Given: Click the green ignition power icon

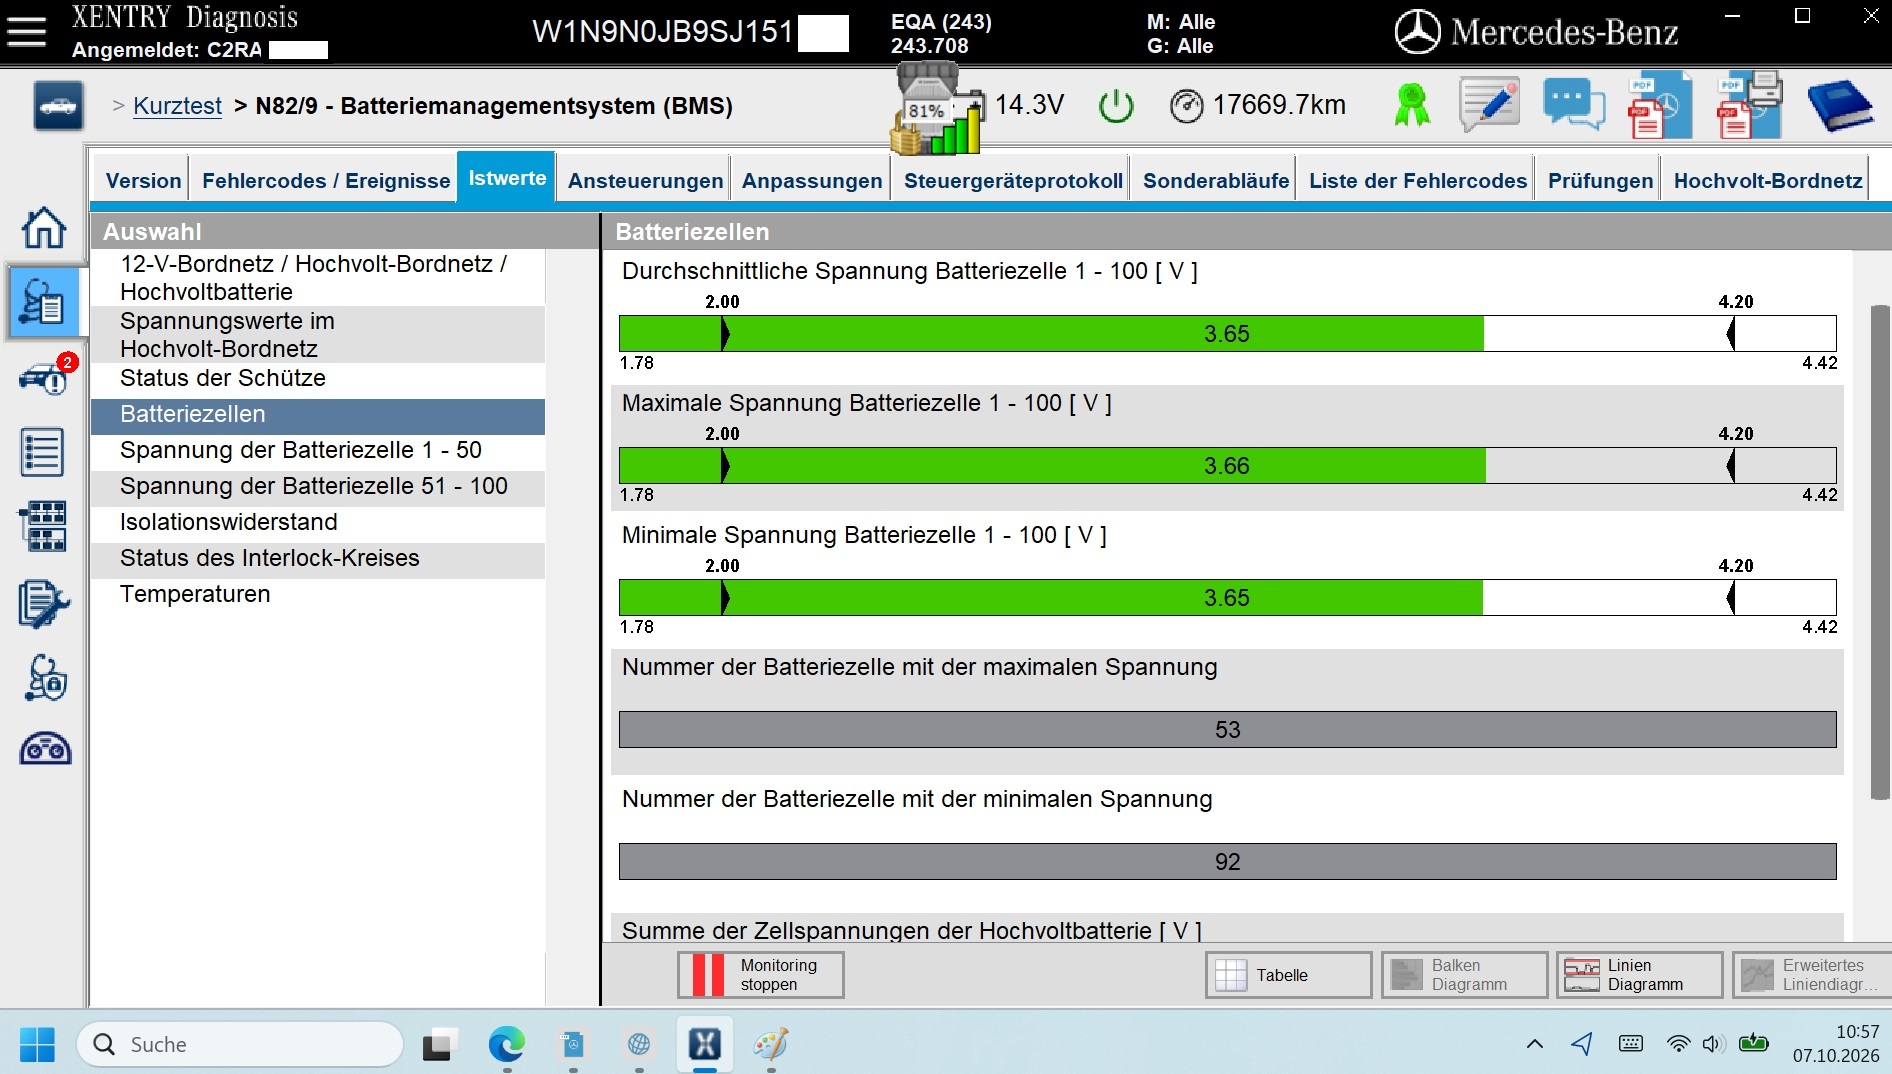Looking at the screenshot, I should 1116,105.
